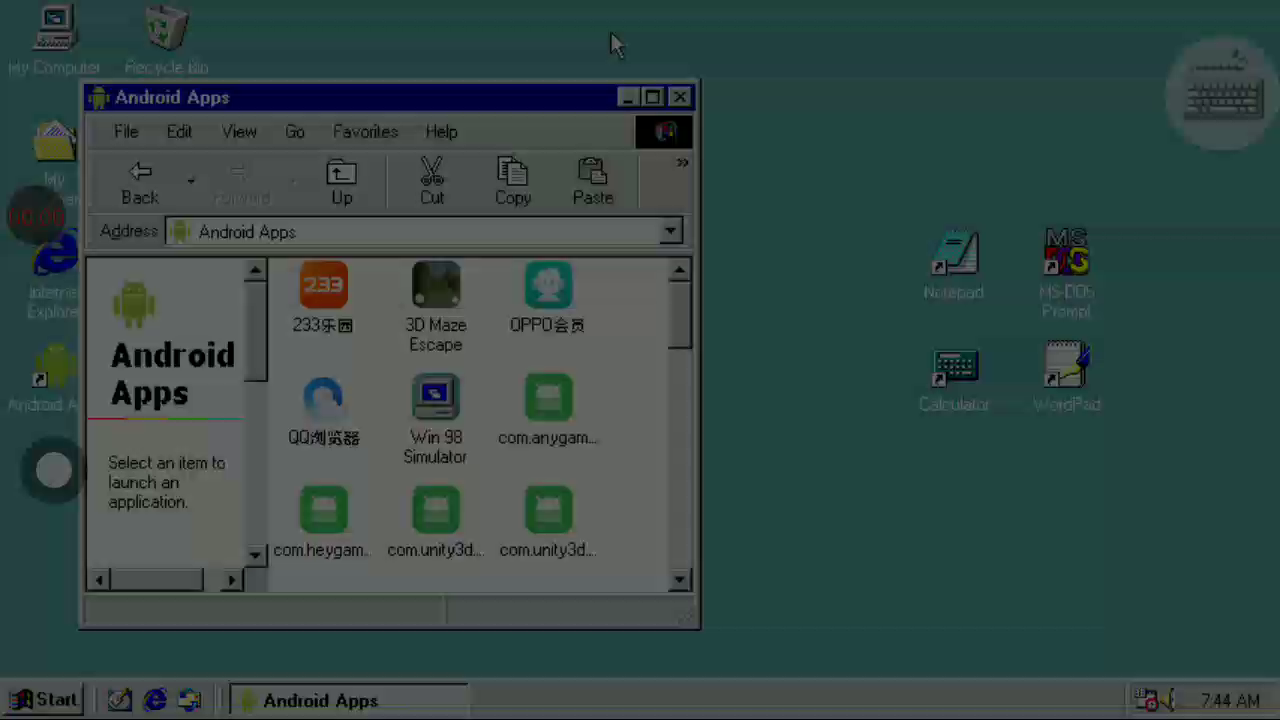The width and height of the screenshot is (1280, 720).
Task: Click the third quick launch icon next to Internet Explorer
Action: click(x=190, y=700)
